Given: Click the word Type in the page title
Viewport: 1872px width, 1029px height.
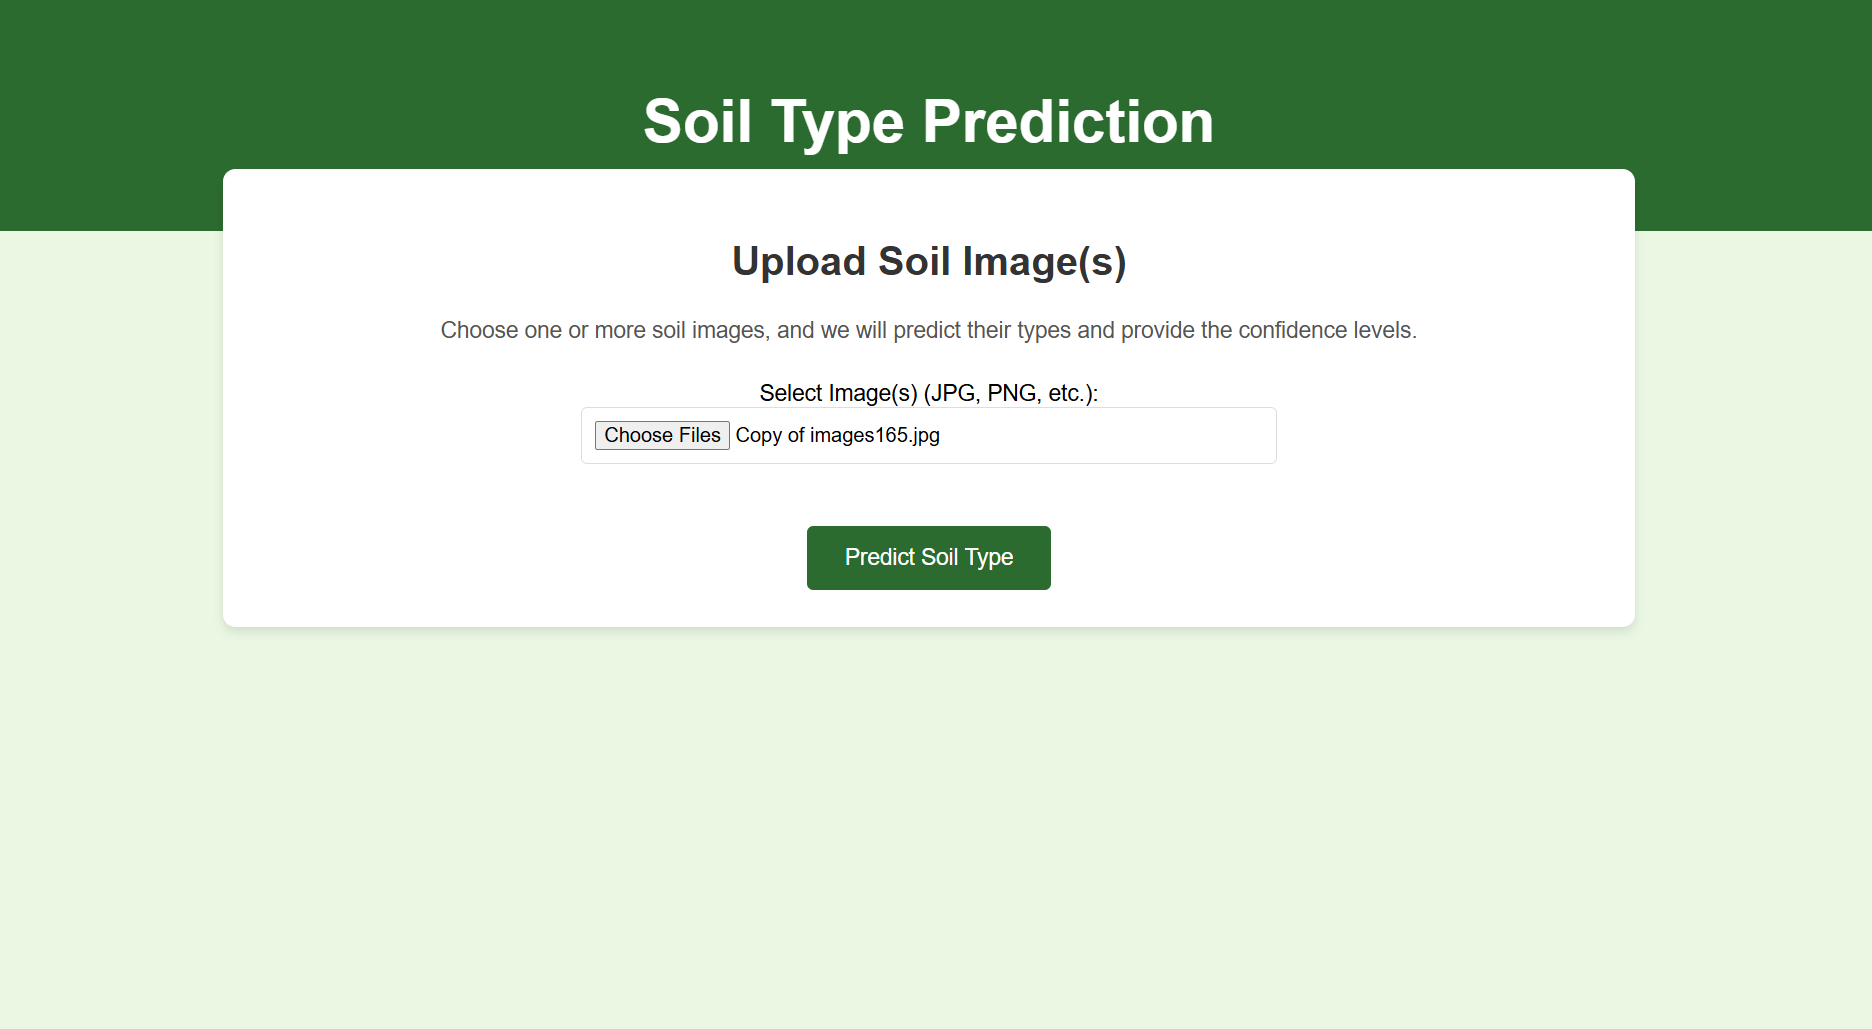Looking at the screenshot, I should [x=837, y=122].
